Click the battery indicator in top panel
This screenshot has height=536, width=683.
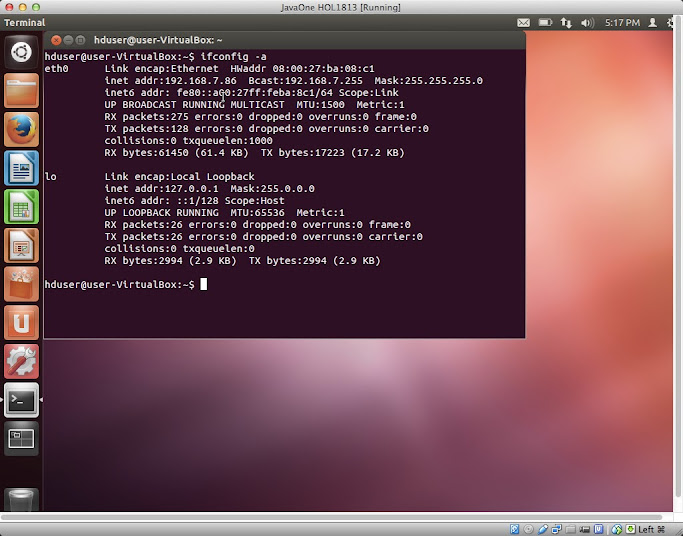(545, 22)
